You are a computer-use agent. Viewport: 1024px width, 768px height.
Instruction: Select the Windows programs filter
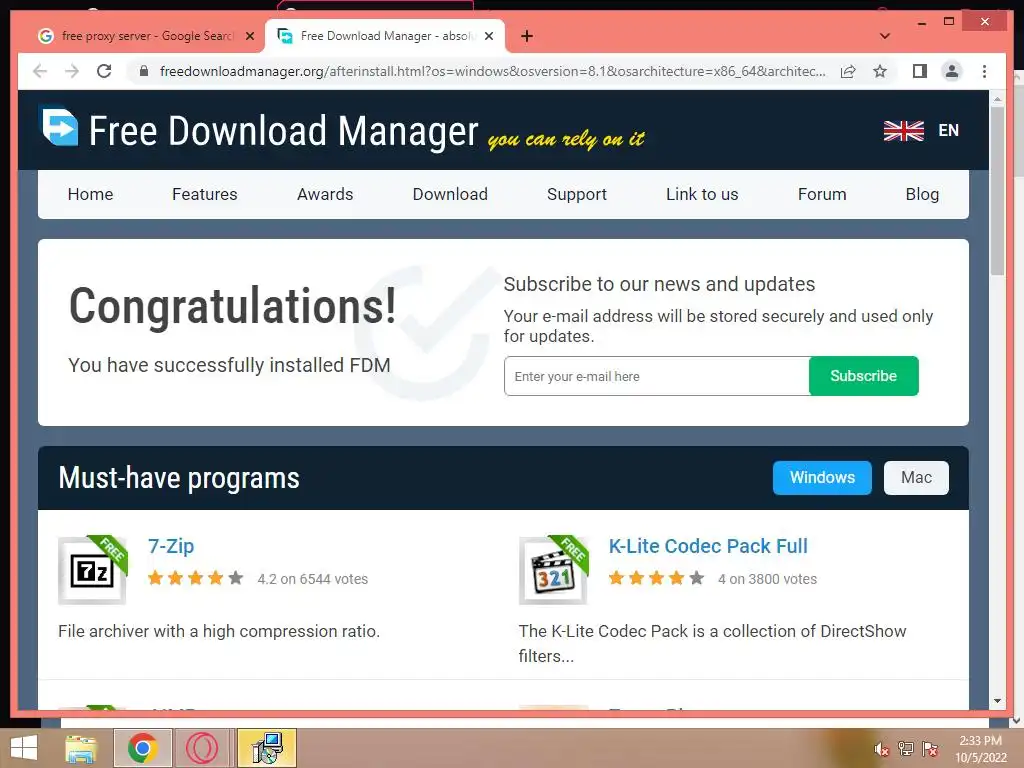(x=822, y=477)
